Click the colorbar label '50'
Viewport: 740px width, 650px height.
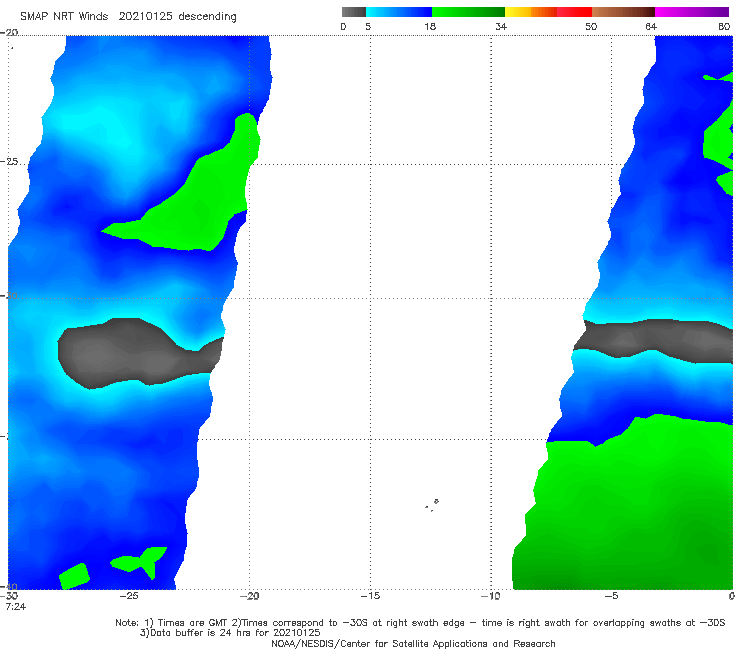tap(591, 27)
